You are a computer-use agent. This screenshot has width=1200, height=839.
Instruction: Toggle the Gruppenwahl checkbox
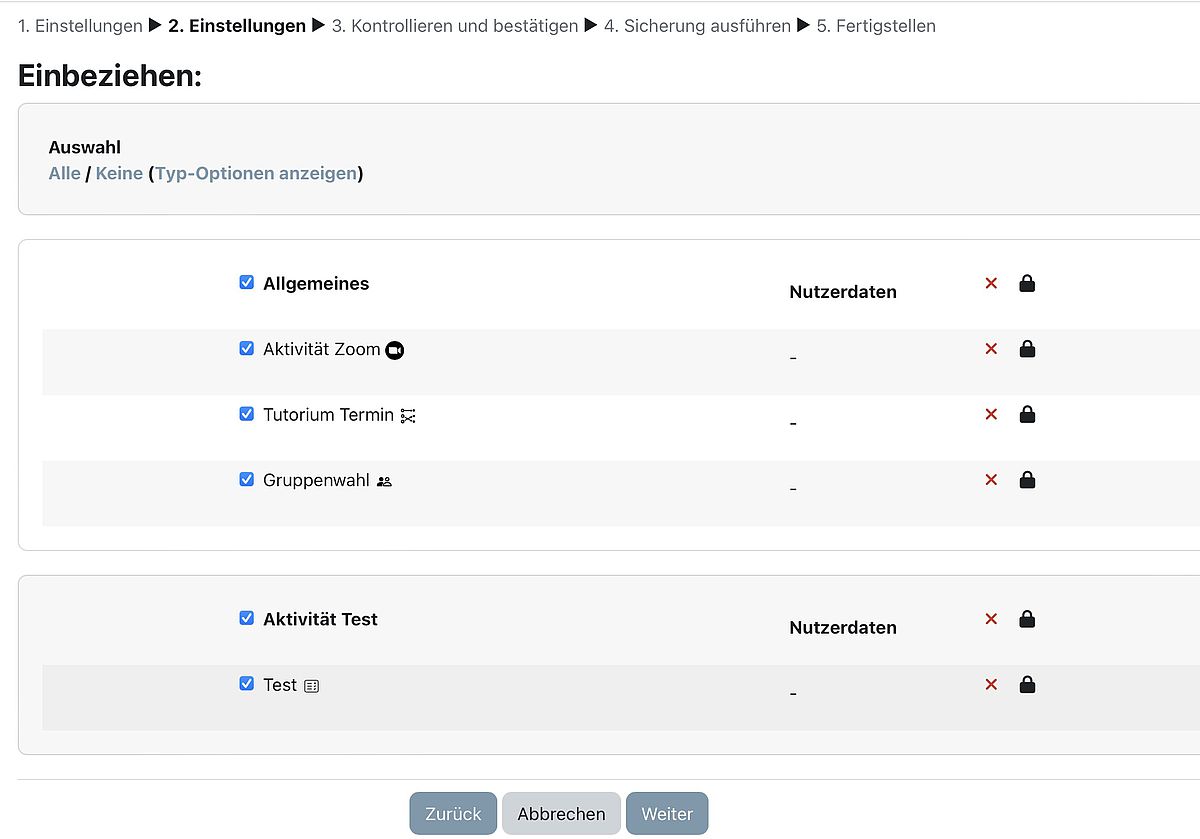point(247,480)
